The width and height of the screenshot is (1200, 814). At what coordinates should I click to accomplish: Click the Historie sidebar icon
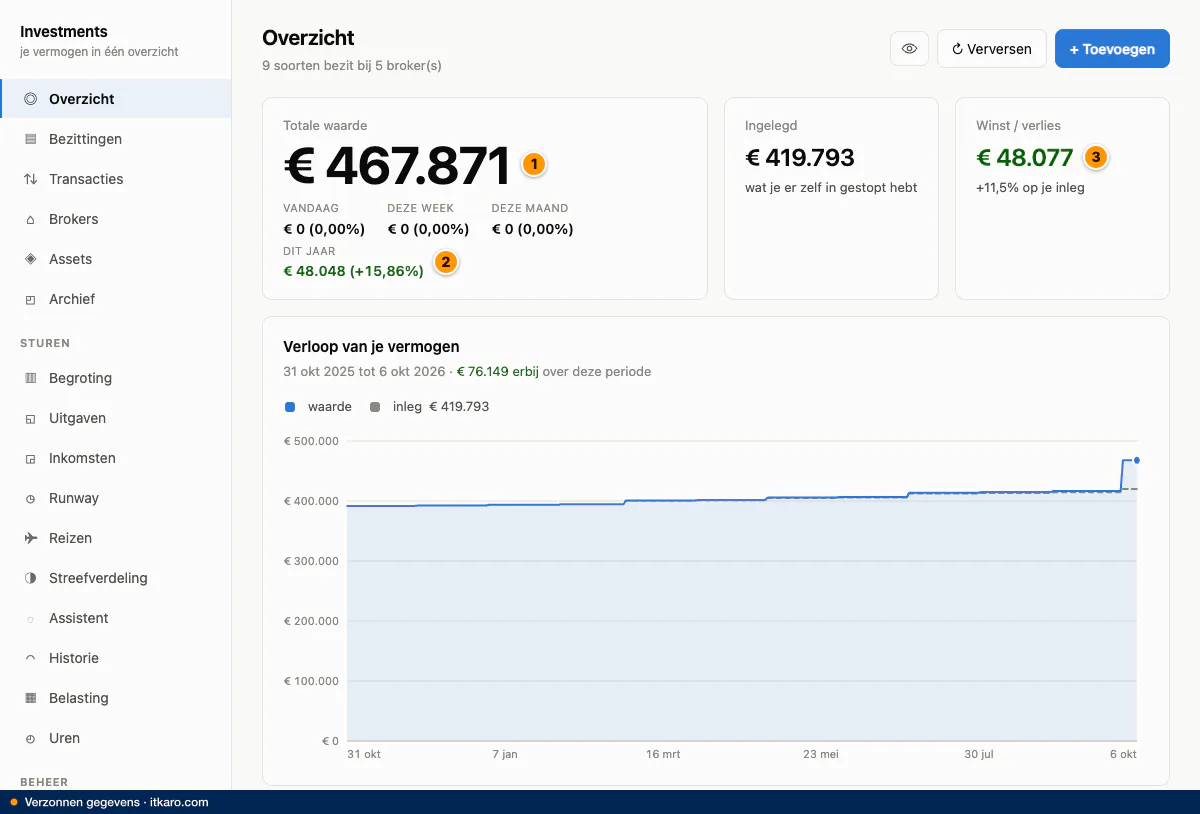30,658
